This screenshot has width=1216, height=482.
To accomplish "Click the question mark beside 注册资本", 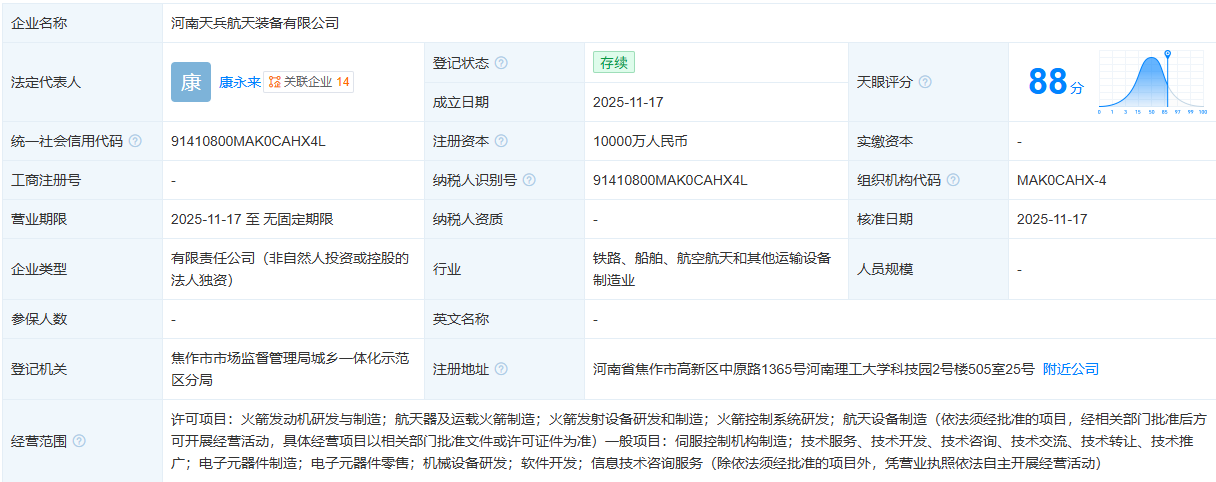I will 501,141.
